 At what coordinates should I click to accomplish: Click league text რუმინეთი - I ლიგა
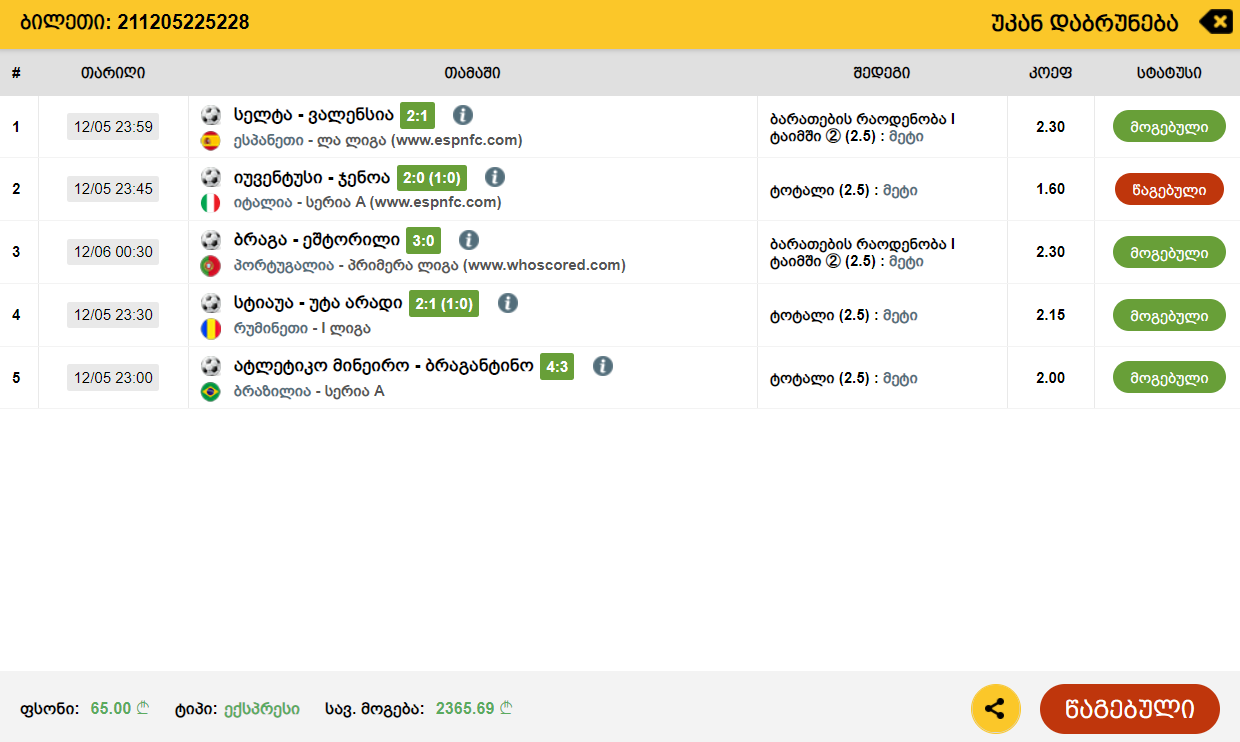pyautogui.click(x=302, y=328)
